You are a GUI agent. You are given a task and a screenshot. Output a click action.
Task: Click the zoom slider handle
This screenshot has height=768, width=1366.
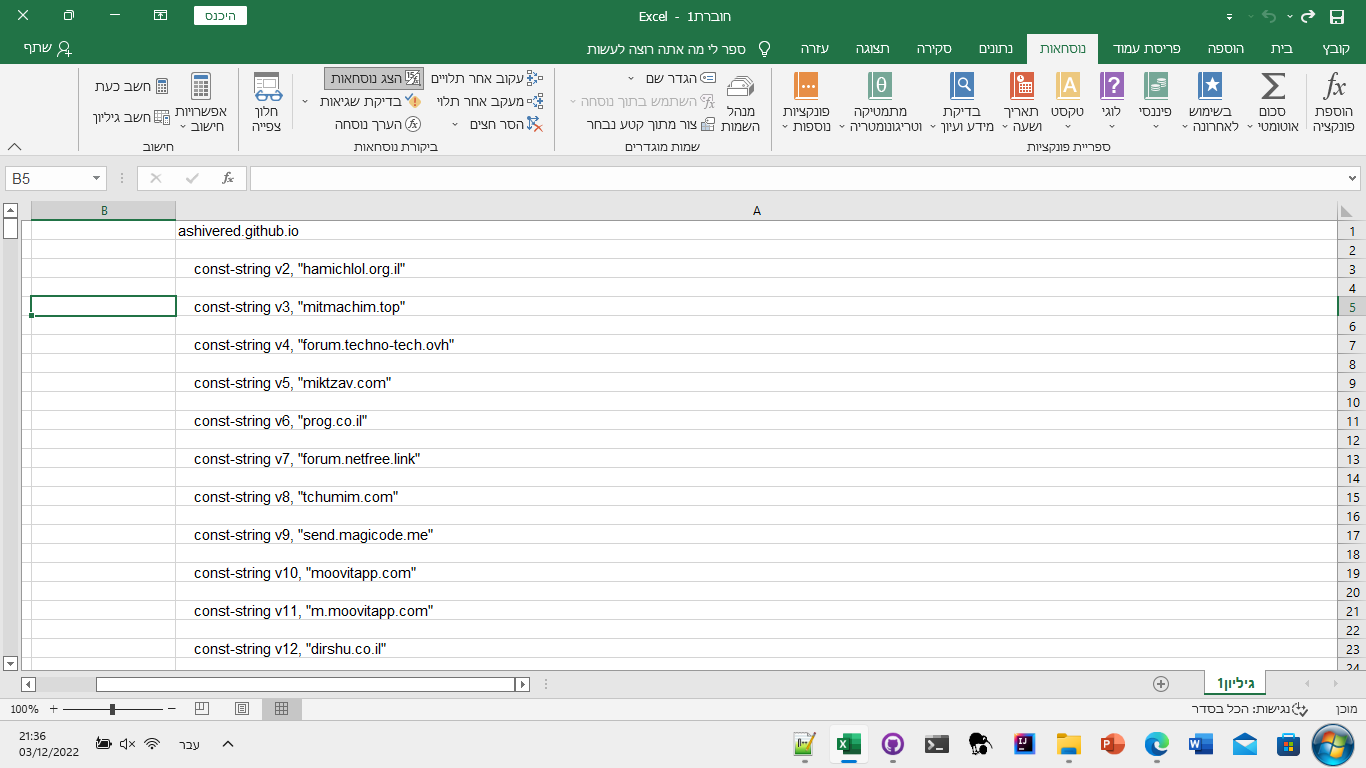[112, 709]
